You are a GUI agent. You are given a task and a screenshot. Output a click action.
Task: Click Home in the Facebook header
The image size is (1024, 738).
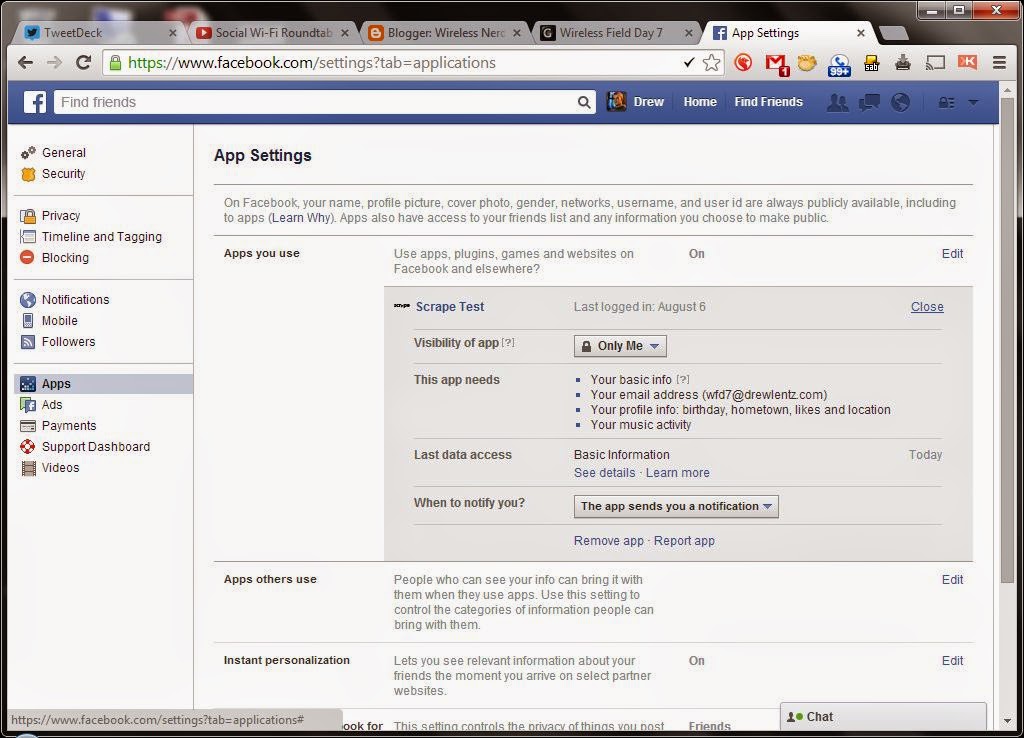700,102
